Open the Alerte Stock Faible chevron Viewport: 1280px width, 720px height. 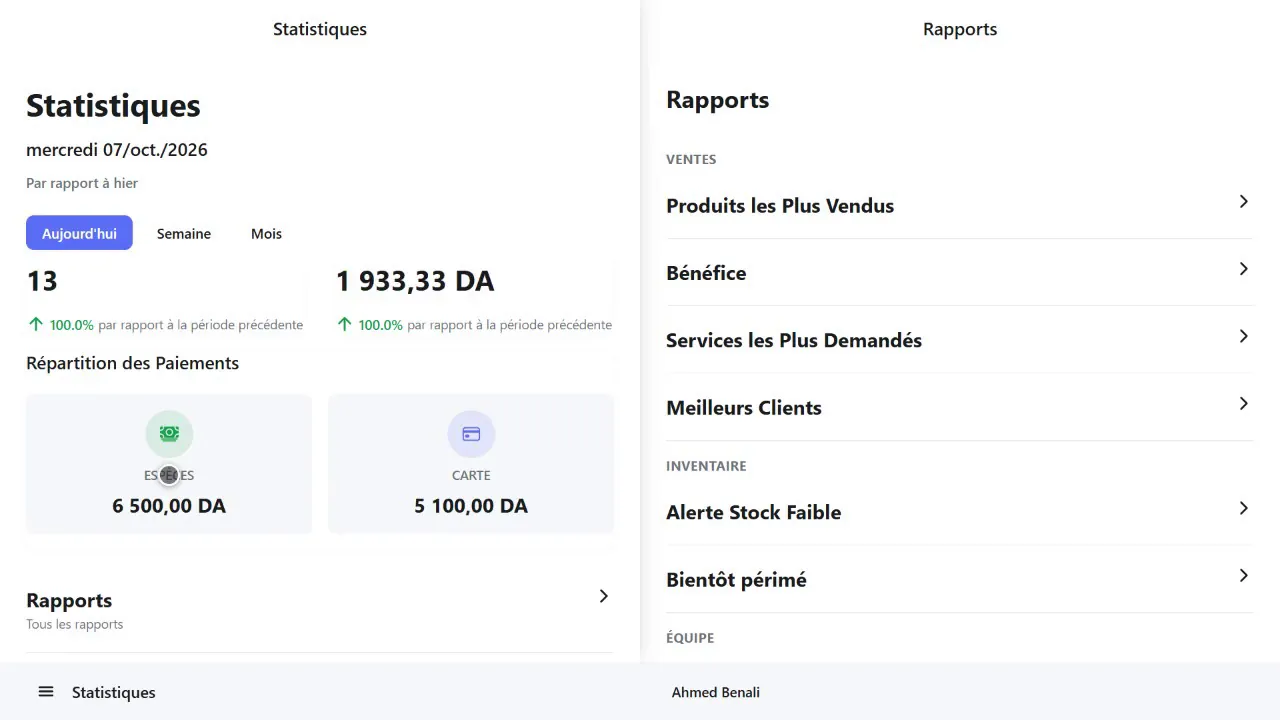(x=1243, y=508)
